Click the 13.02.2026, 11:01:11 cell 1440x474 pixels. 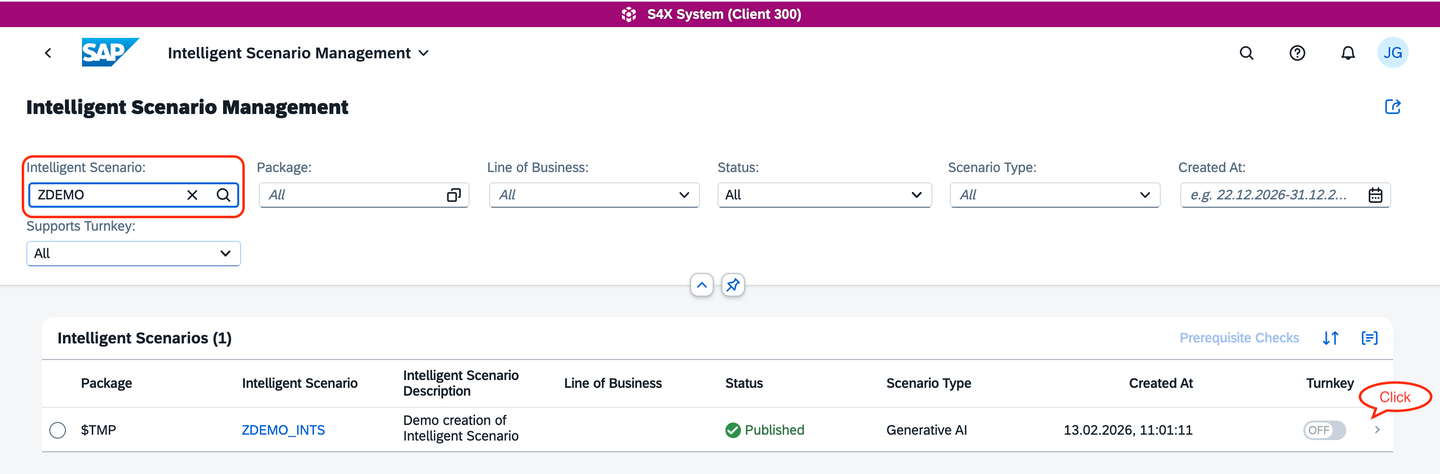click(1128, 430)
